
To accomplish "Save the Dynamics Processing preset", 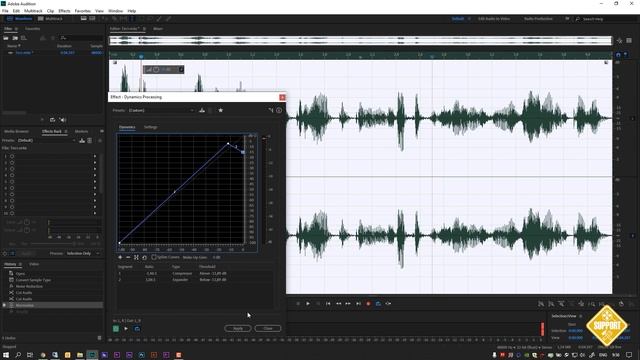I will pyautogui.click(x=202, y=110).
